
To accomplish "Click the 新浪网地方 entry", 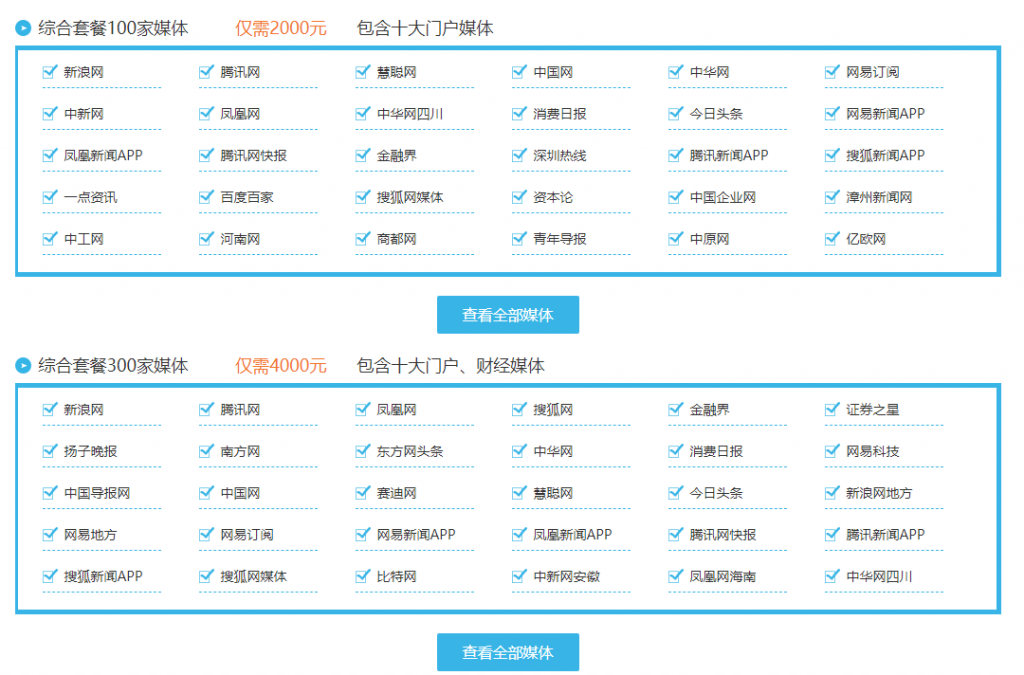I will point(879,494).
